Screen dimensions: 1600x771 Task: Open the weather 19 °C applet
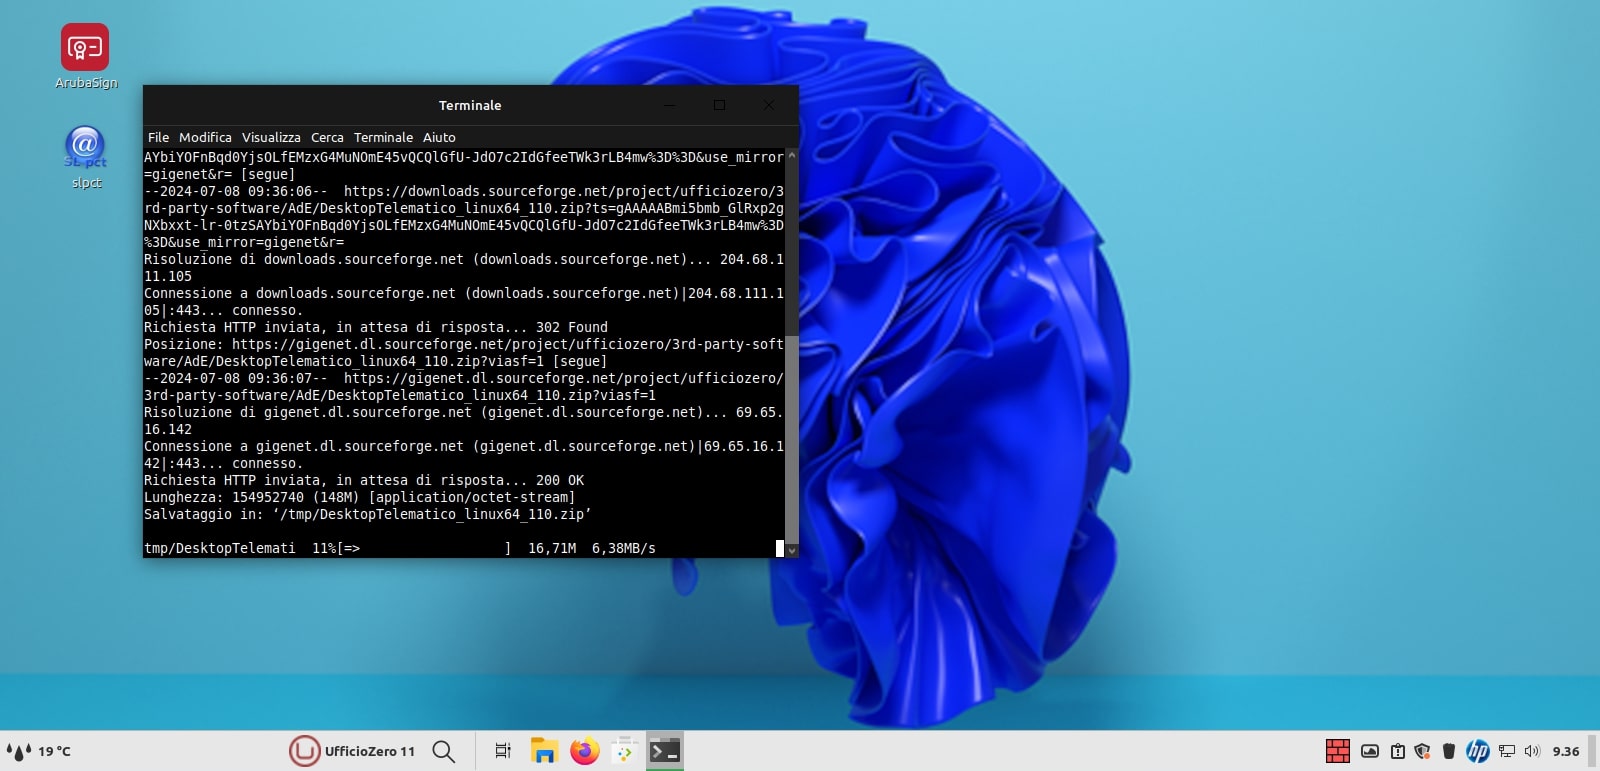(x=39, y=751)
